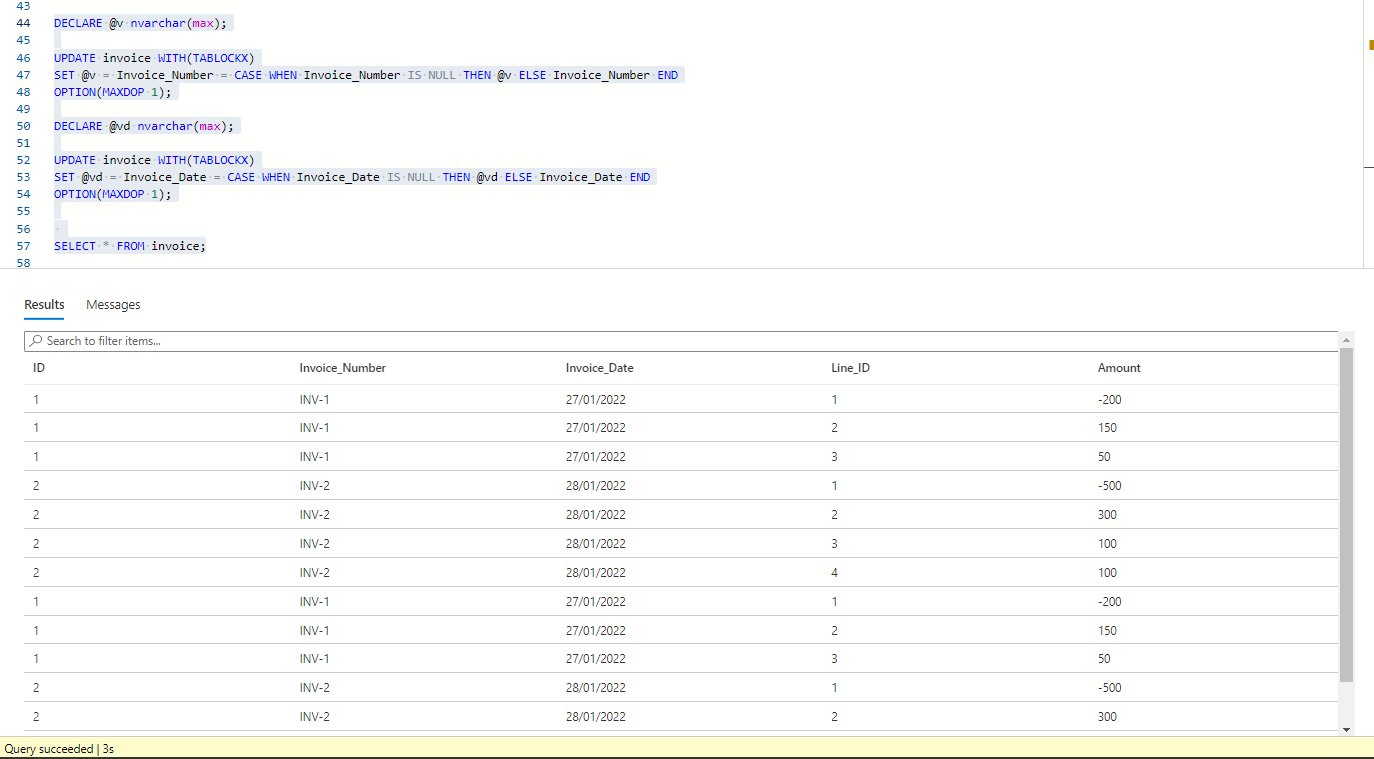Click the results scrollbar down arrow
Viewport: 1374px width, 759px height.
click(x=1346, y=730)
